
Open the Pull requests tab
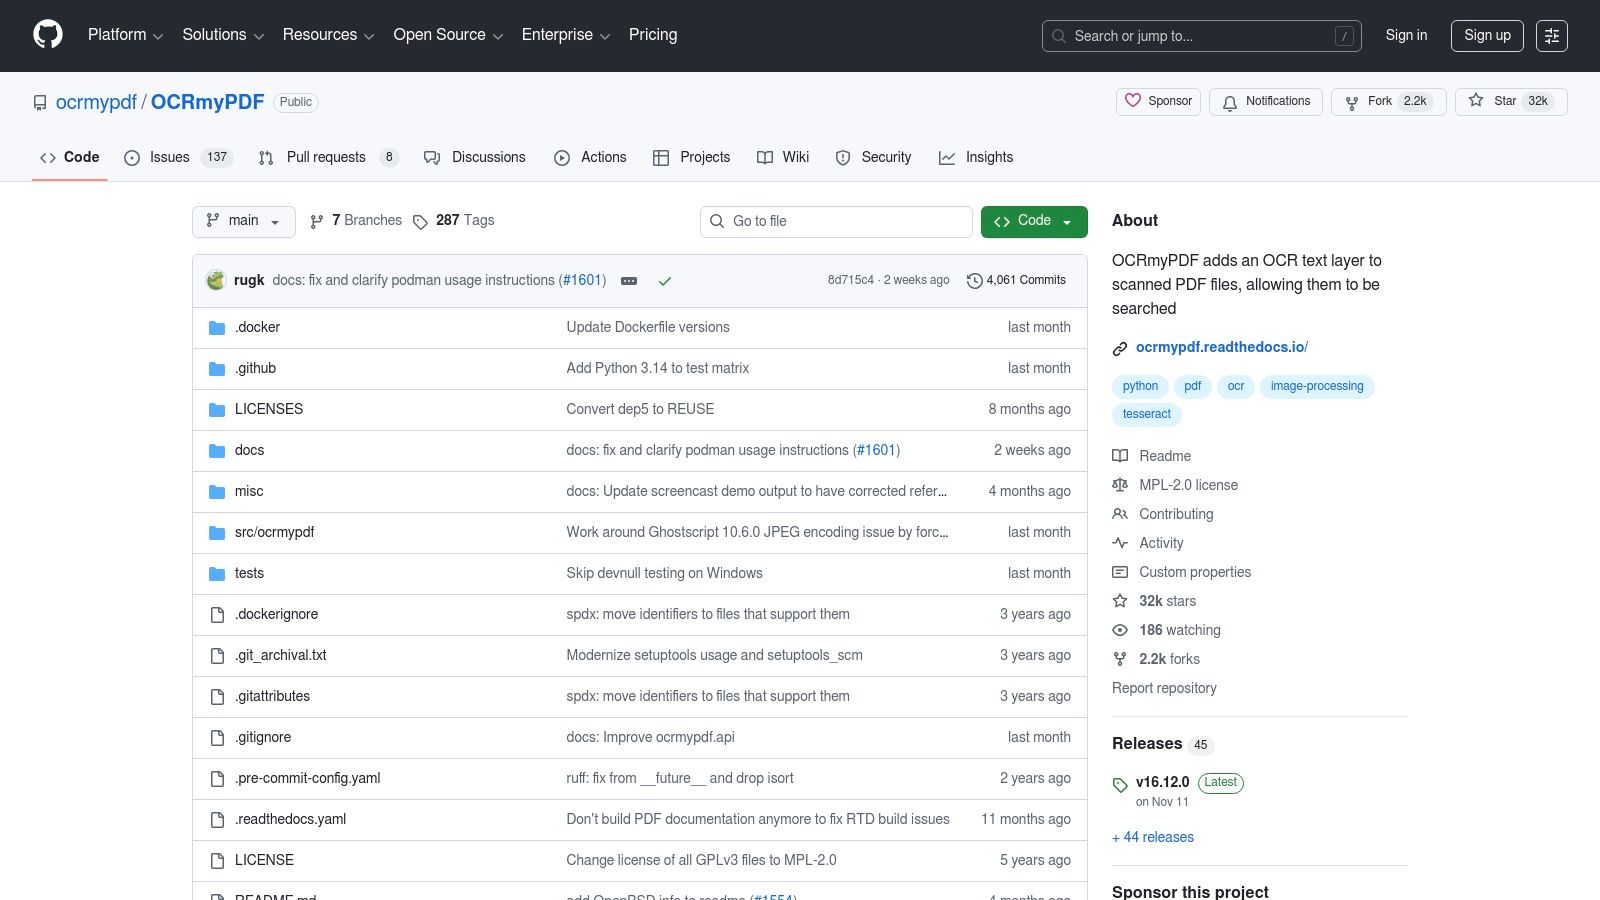click(326, 157)
